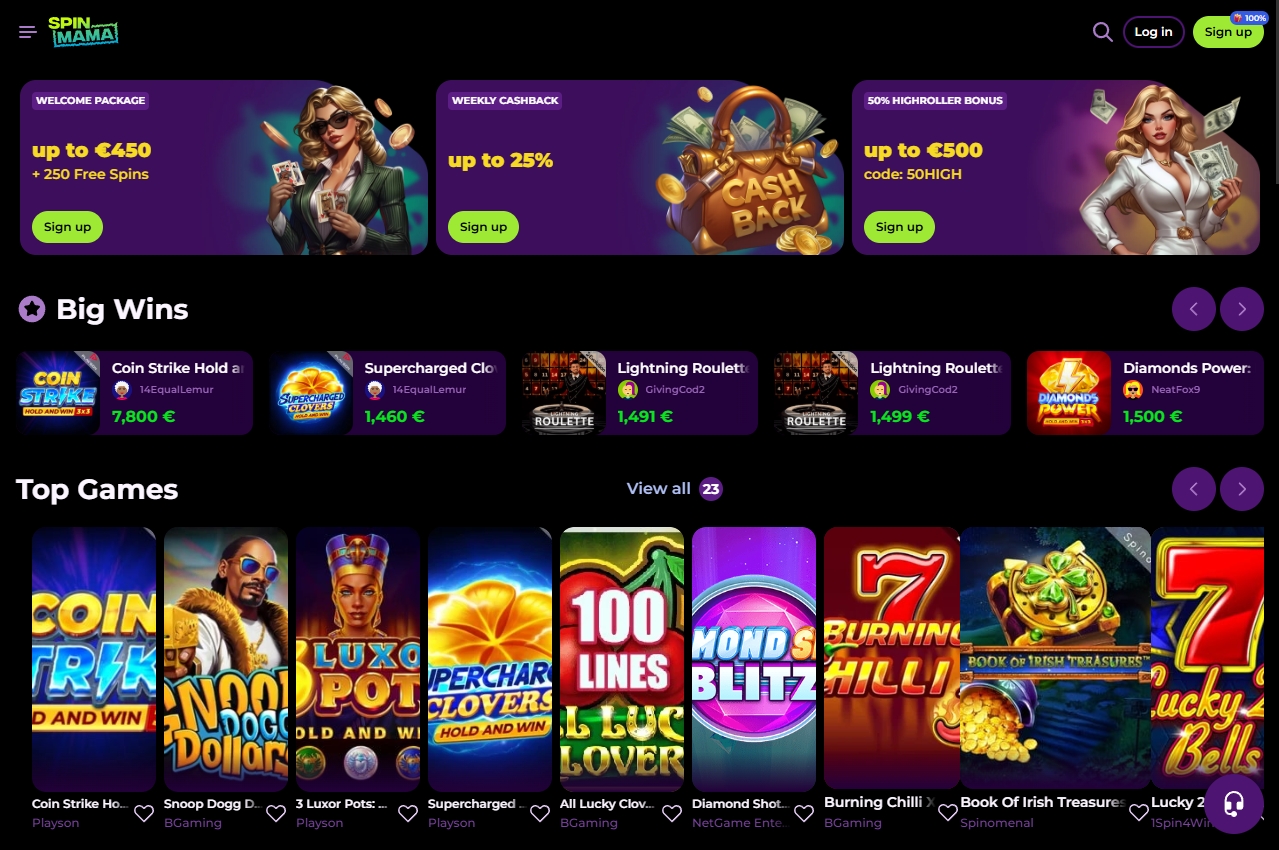This screenshot has height=850, width=1279.
Task: Go back in Top Games carousel
Action: tap(1194, 489)
